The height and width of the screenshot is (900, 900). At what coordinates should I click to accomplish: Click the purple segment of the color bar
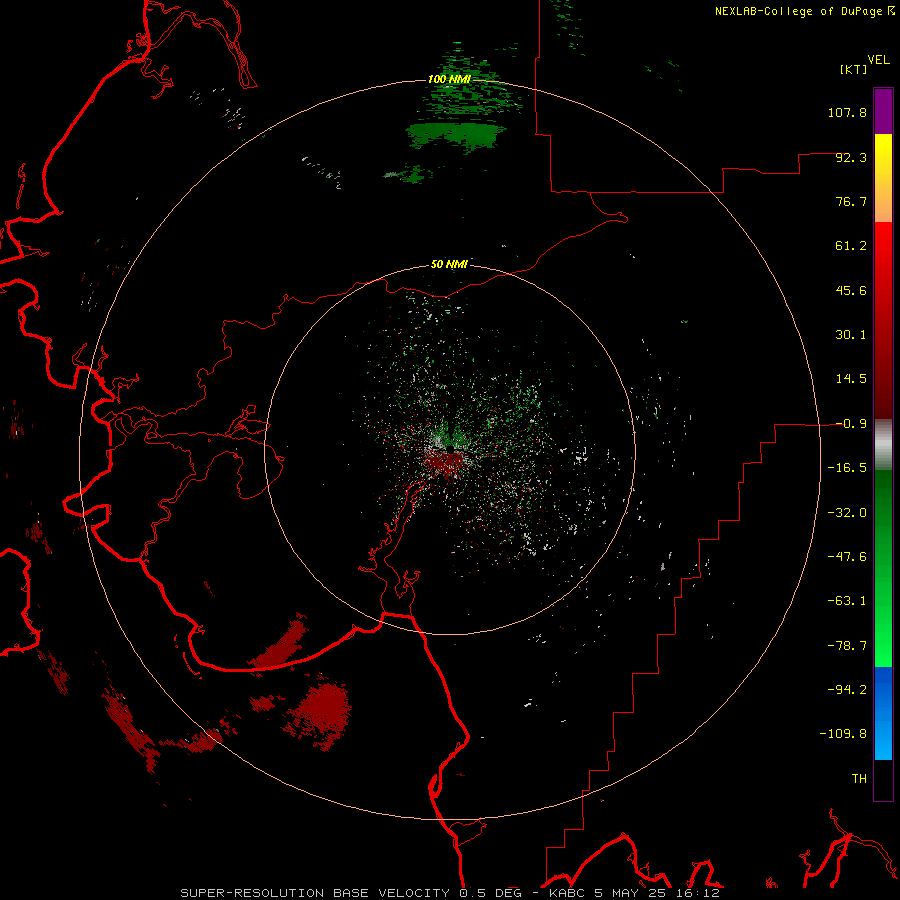coord(883,111)
